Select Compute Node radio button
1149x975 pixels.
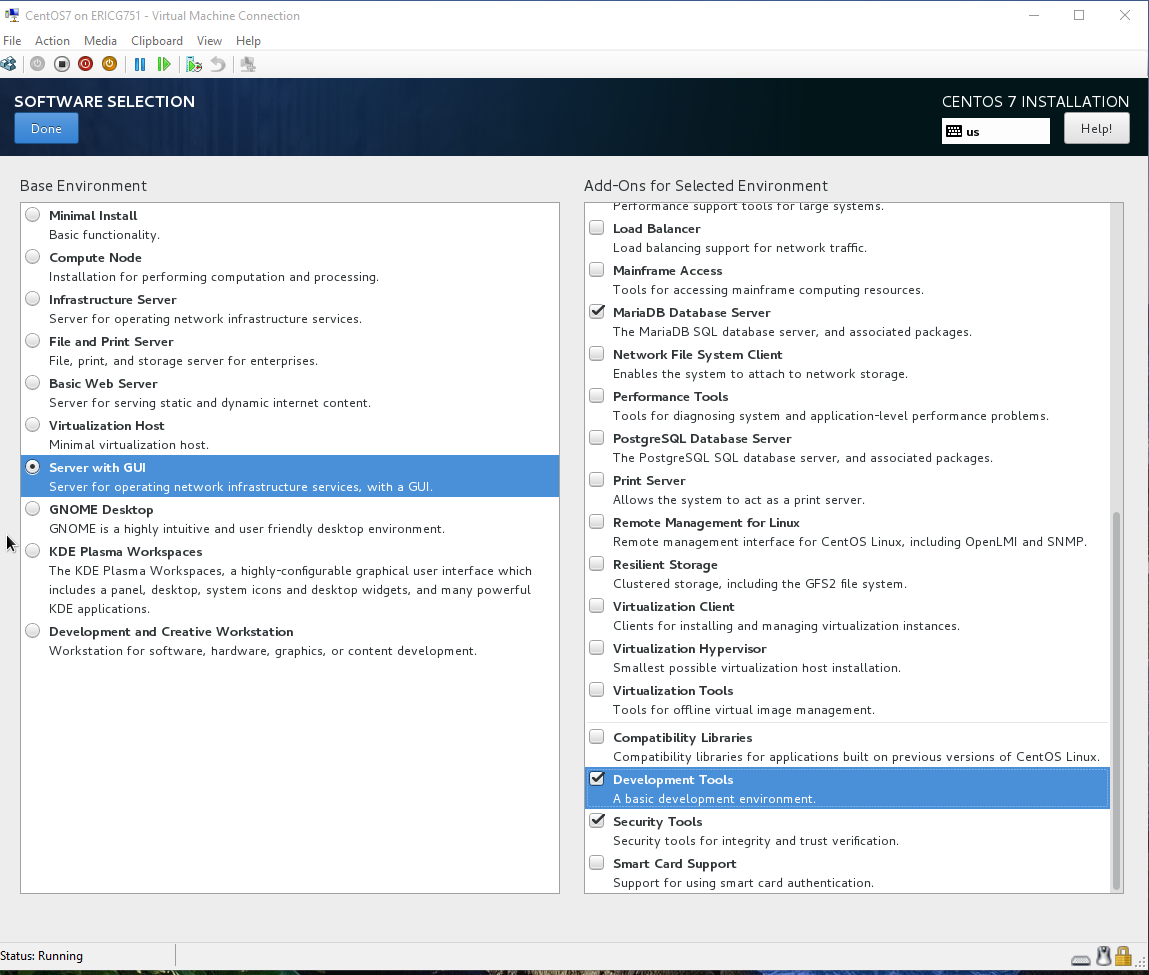tap(33, 256)
